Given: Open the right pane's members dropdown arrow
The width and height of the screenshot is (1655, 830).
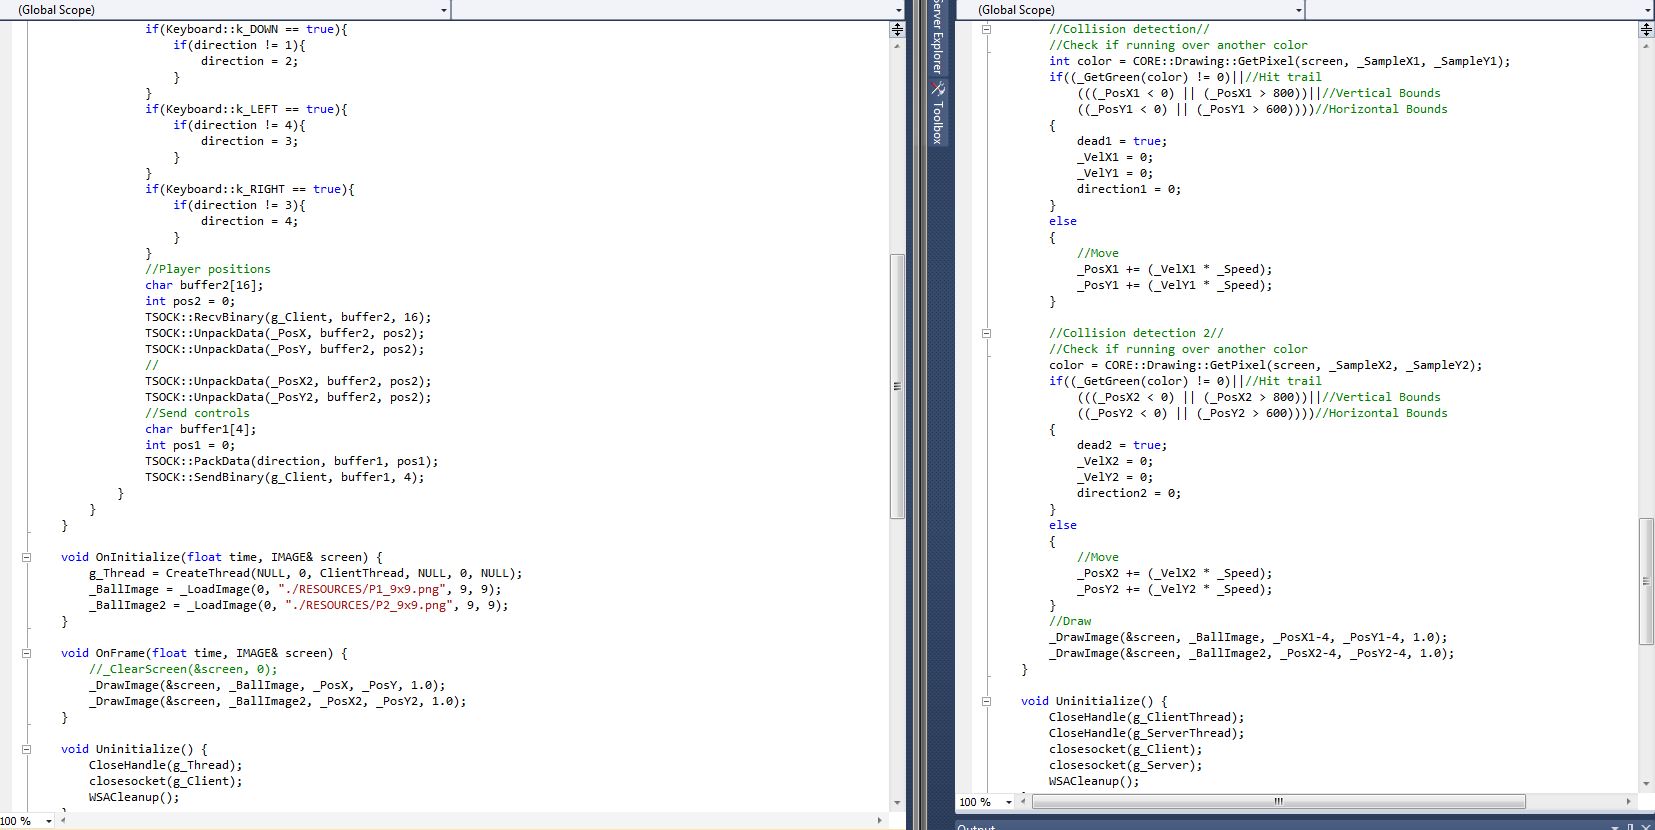Looking at the screenshot, I should point(1647,10).
